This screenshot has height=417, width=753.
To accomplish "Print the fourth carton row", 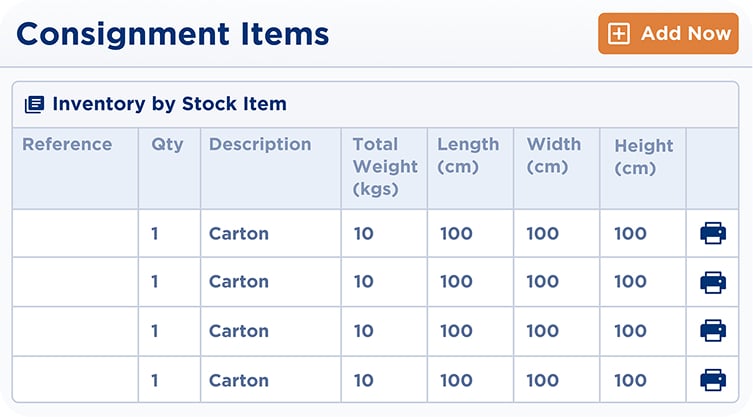I will [x=713, y=380].
